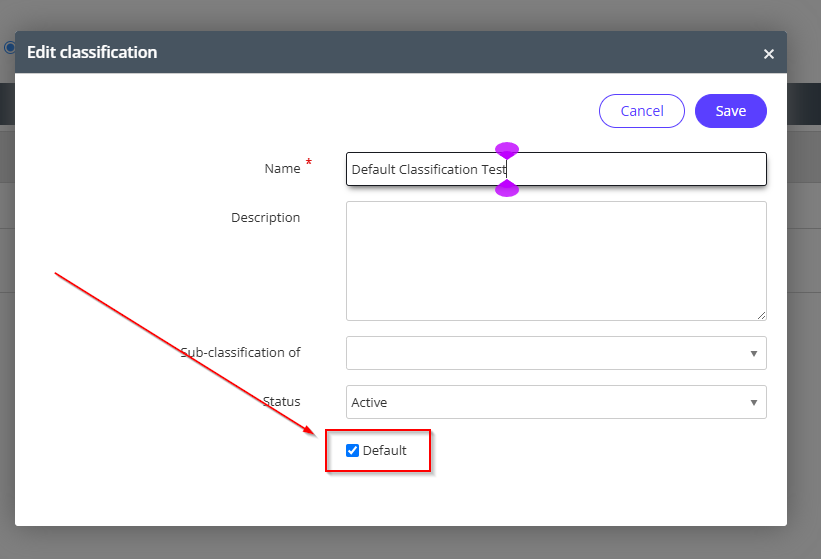The height and width of the screenshot is (559, 821).
Task: Click the upper purple text cursor handle
Action: [x=507, y=150]
